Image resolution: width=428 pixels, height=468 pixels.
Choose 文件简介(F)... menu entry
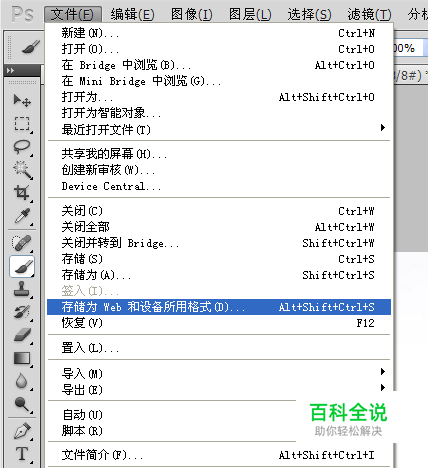(x=219, y=455)
